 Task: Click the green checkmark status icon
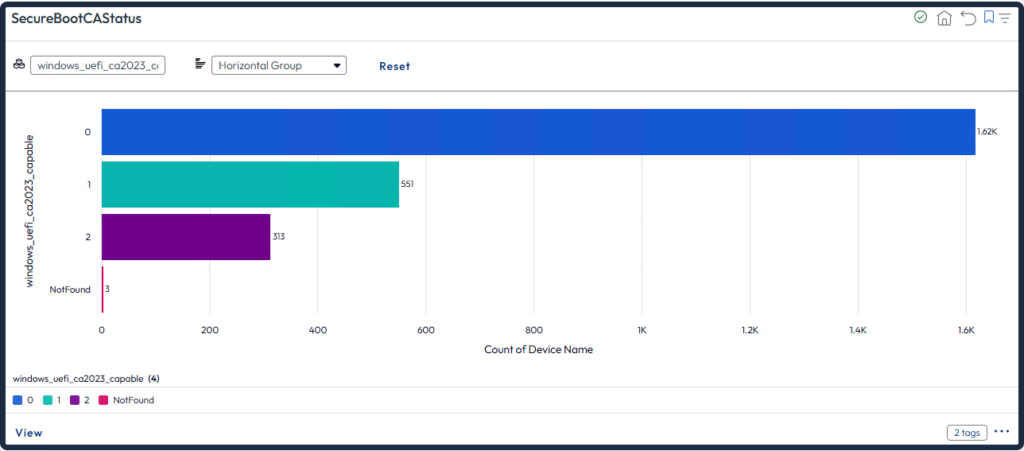(x=920, y=18)
